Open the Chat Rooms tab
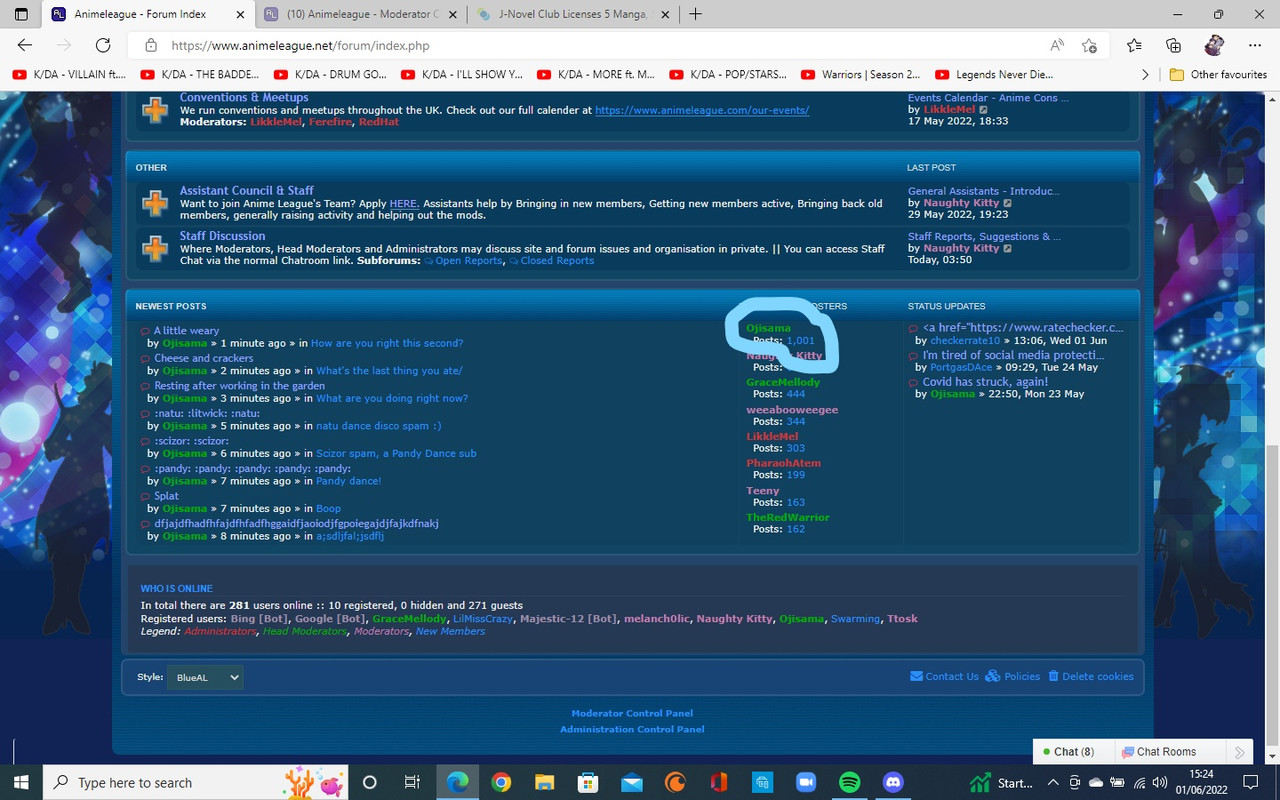 coord(1167,752)
